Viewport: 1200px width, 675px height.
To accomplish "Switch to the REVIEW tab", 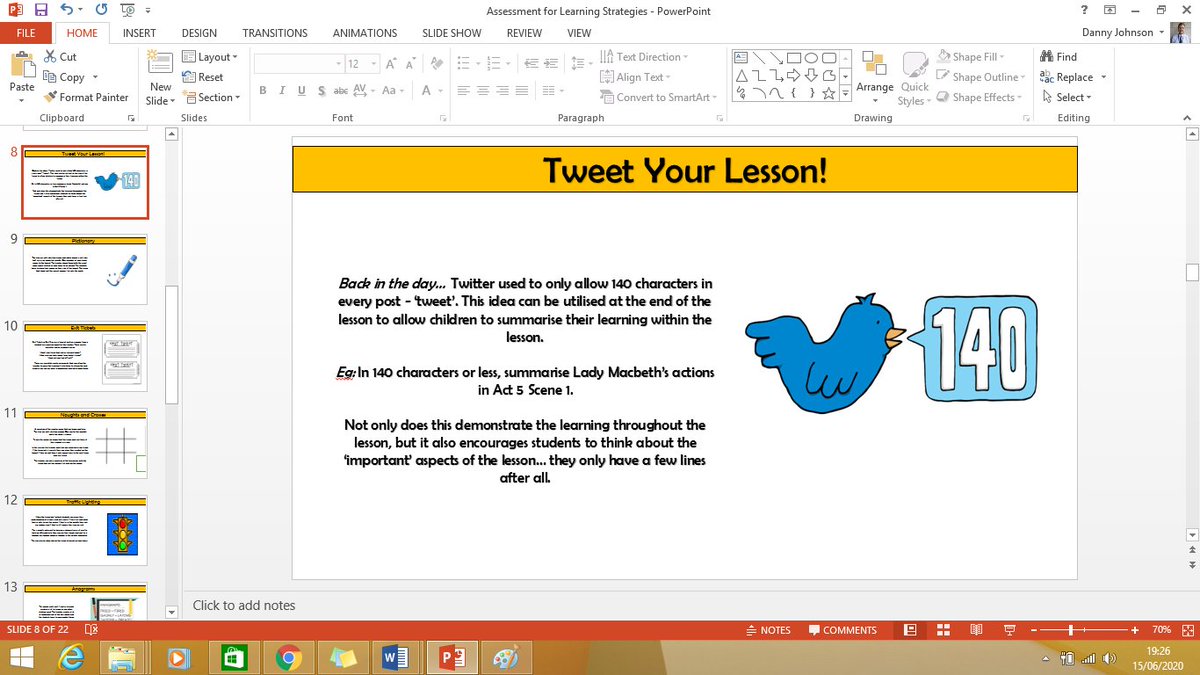I will [x=524, y=33].
